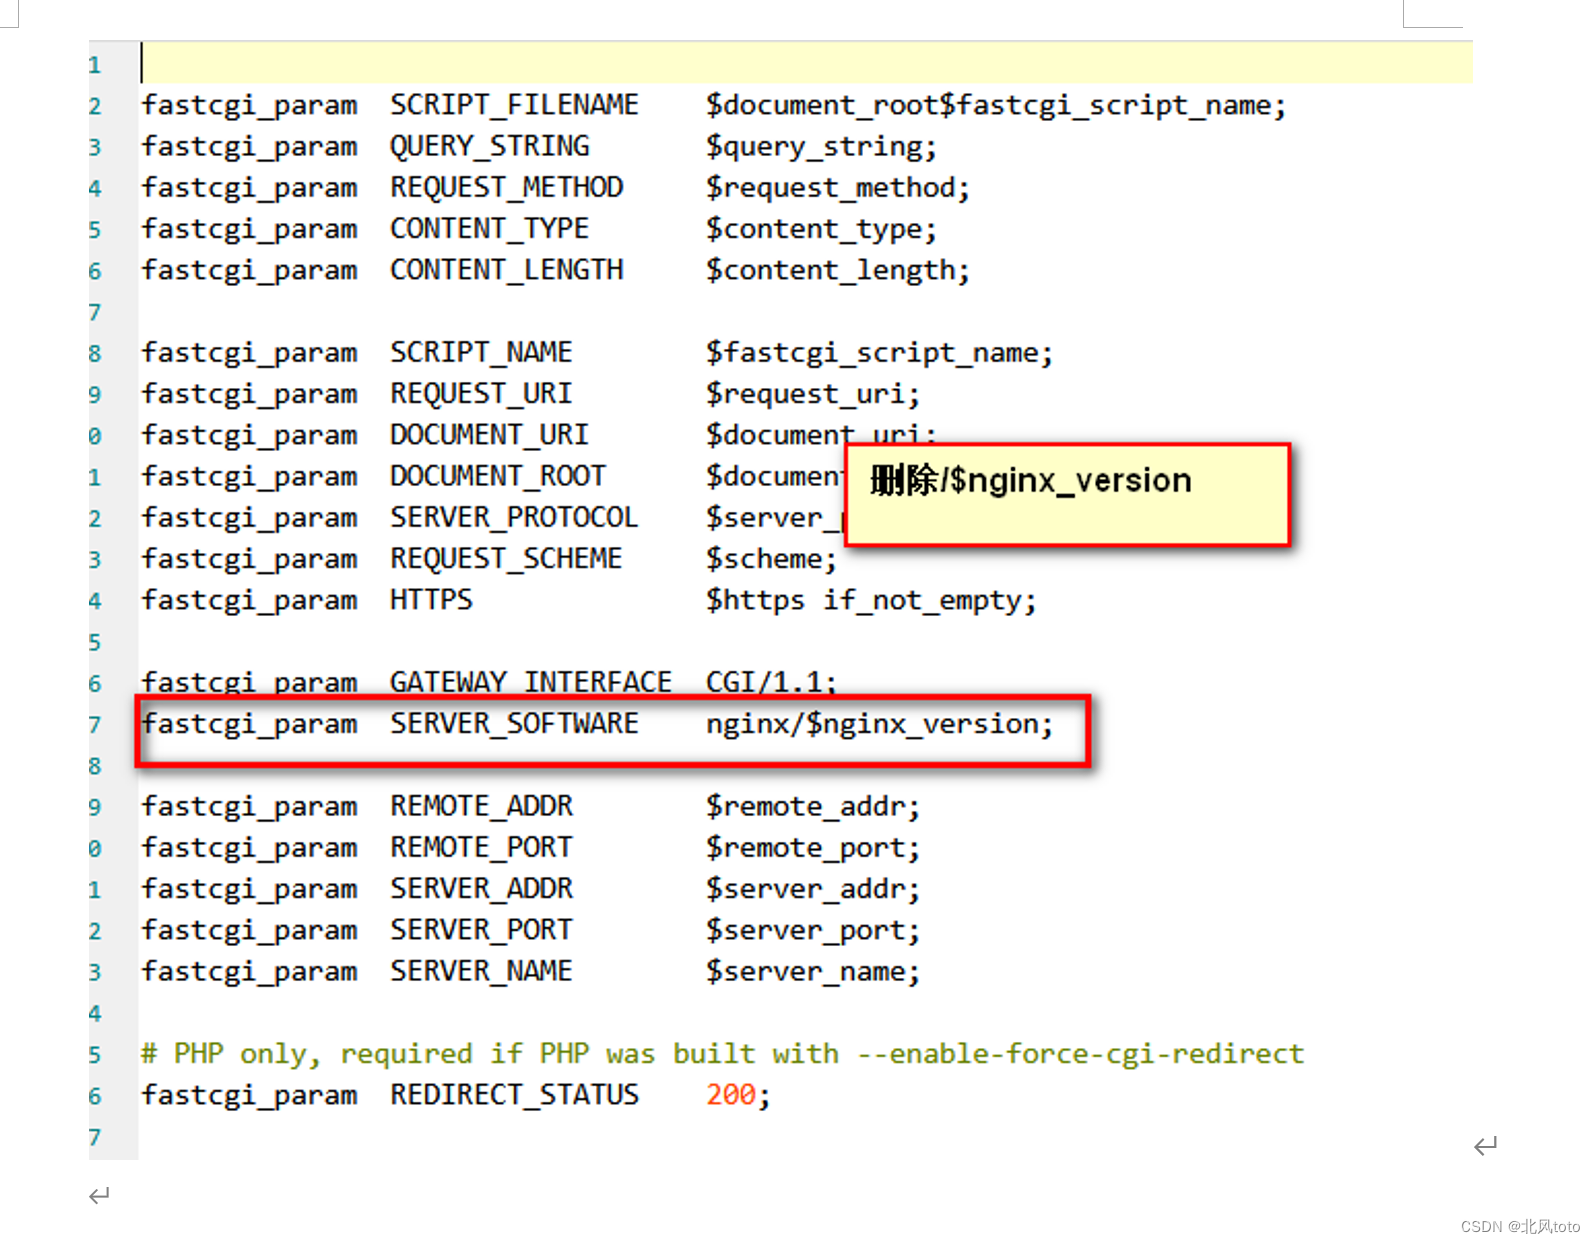Select the HTTPS parameter name
Screen dimensions: 1595x1243
431,600
